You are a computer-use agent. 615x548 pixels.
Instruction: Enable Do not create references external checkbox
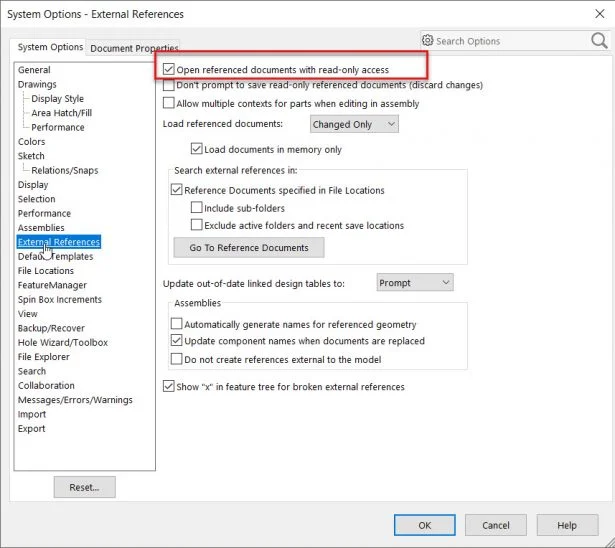click(x=177, y=358)
